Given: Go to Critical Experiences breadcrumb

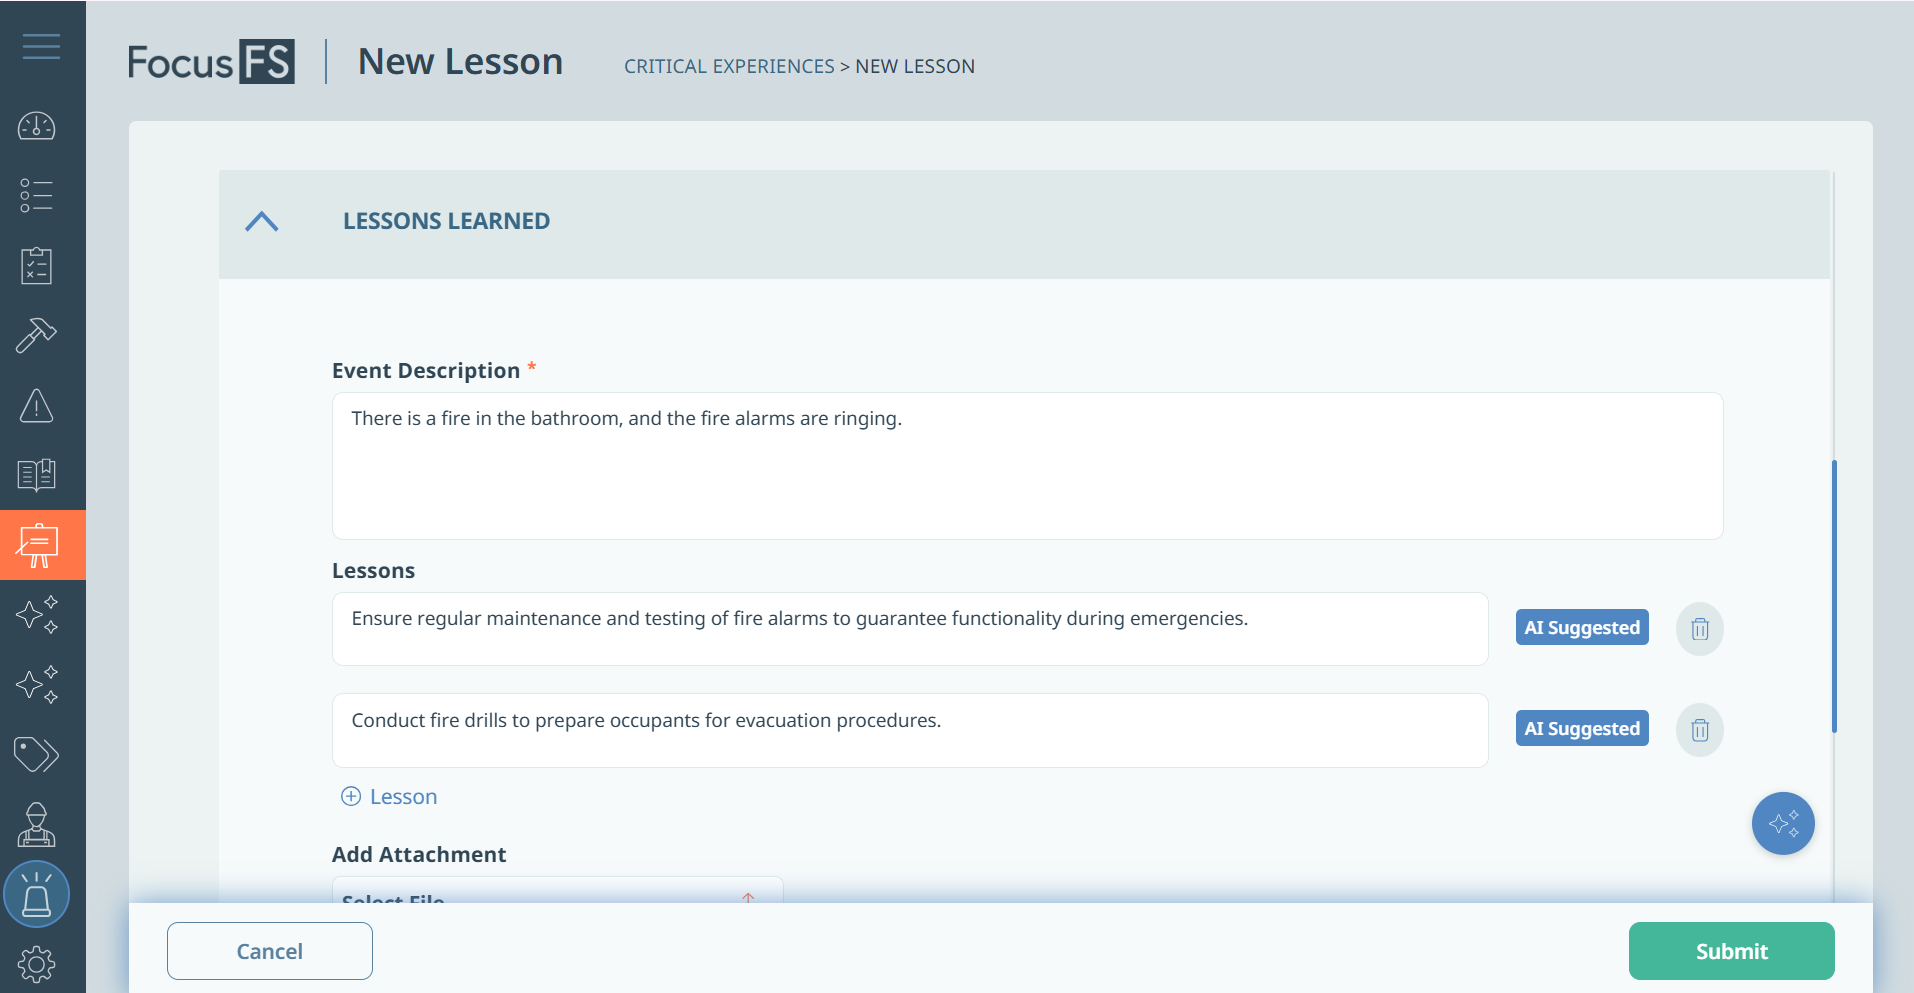Looking at the screenshot, I should pyautogui.click(x=729, y=67).
